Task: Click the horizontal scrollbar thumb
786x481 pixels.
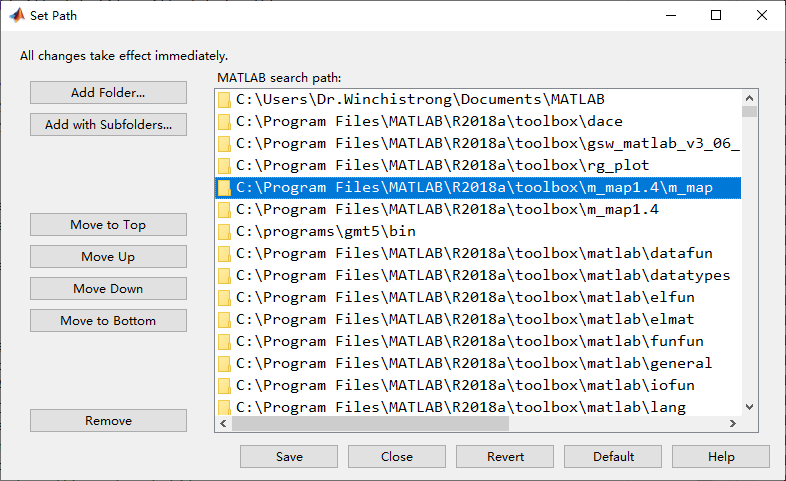Action: (x=370, y=424)
